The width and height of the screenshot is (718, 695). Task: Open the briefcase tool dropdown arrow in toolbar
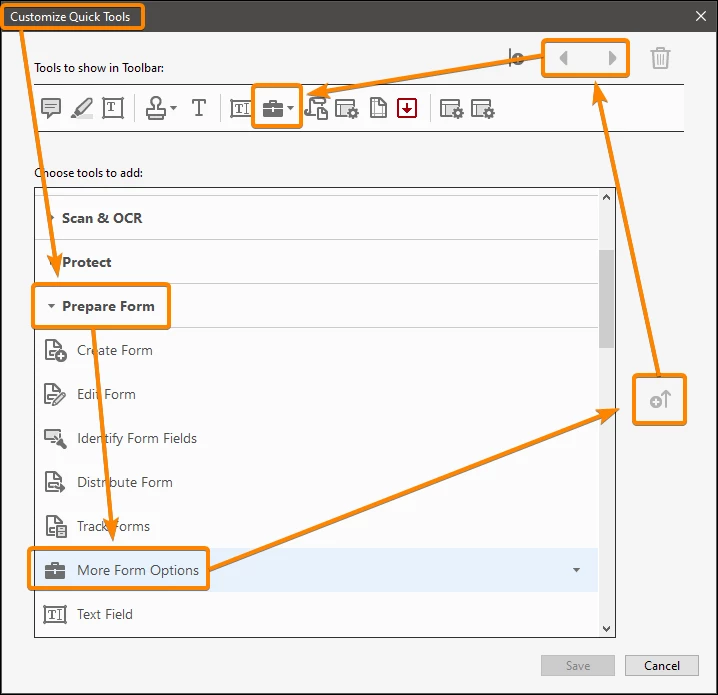(x=290, y=109)
